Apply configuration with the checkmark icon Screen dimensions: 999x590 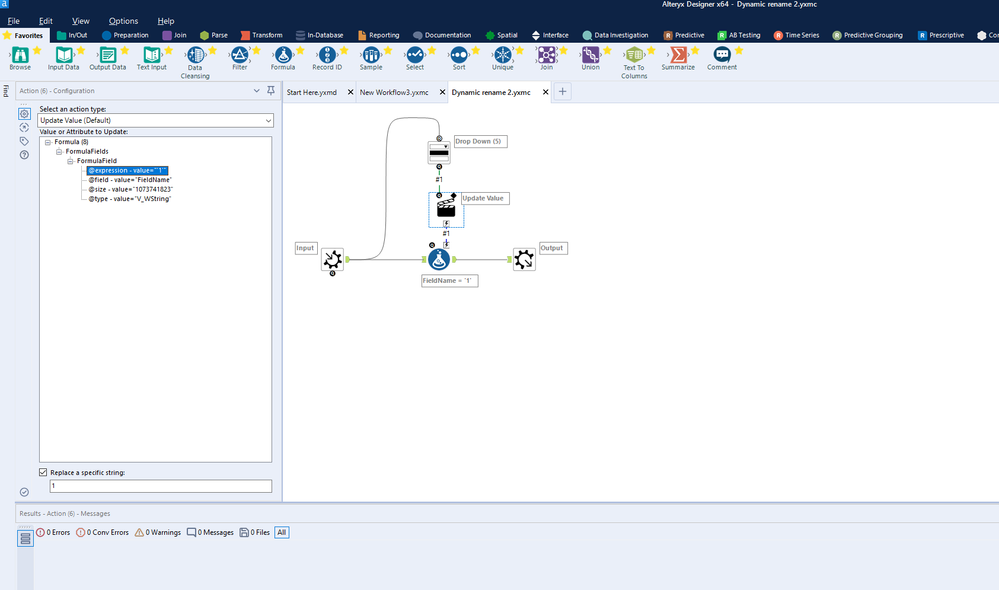point(24,492)
